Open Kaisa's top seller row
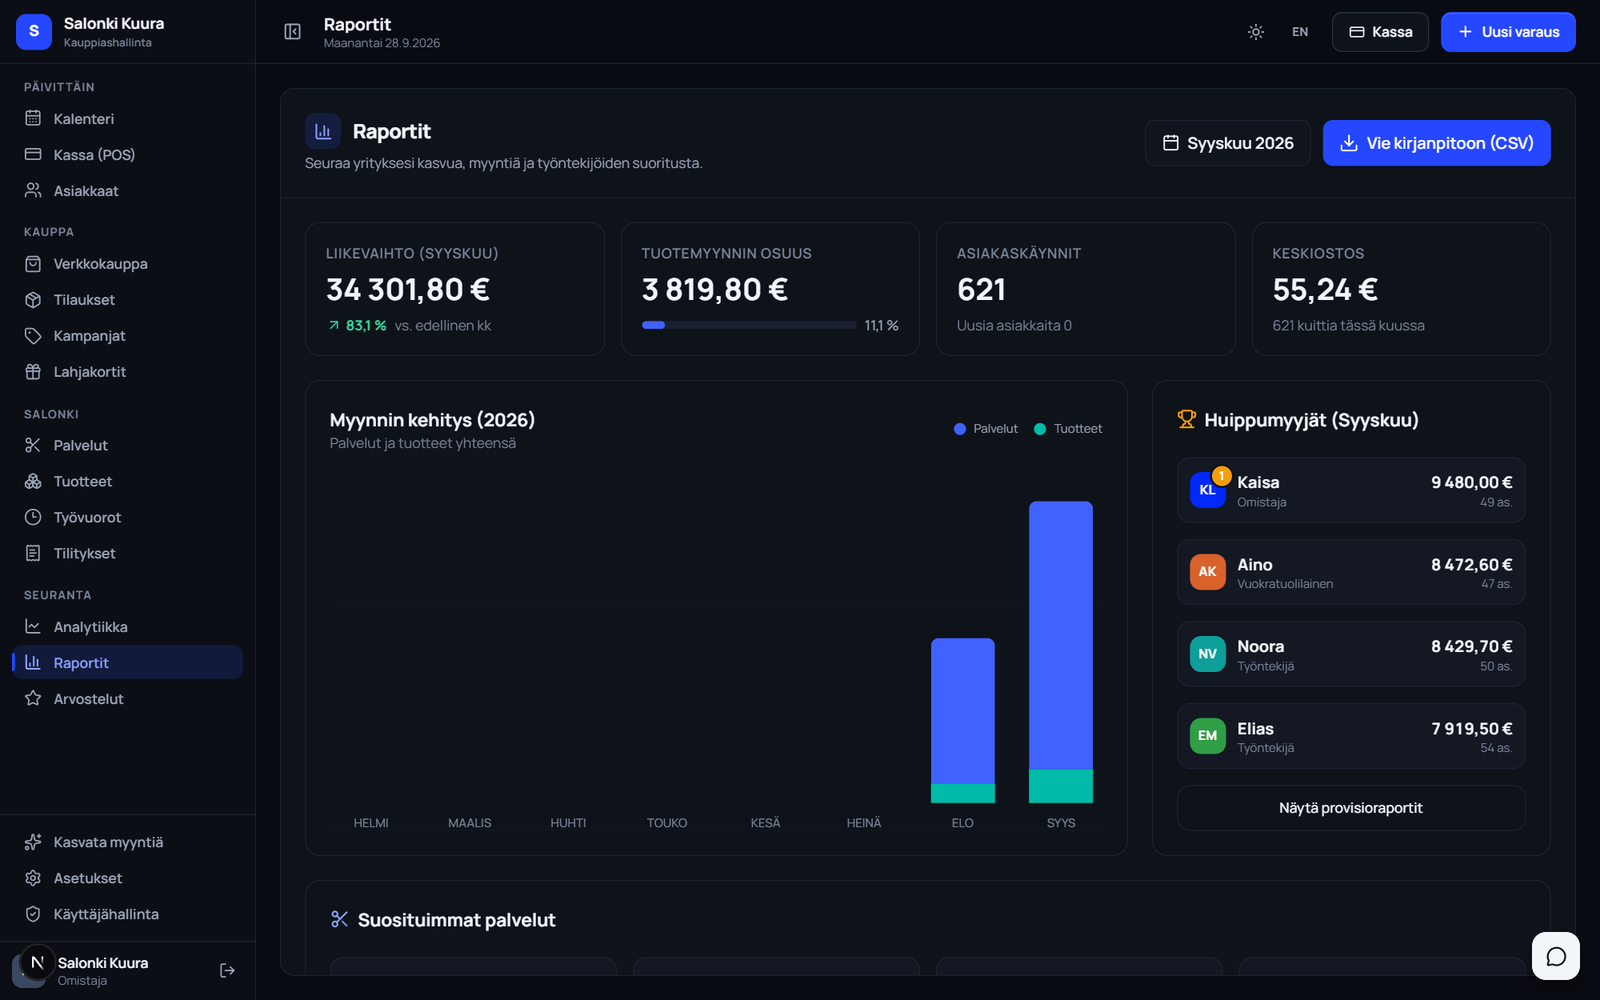Viewport: 1600px width, 1000px height. pos(1351,490)
